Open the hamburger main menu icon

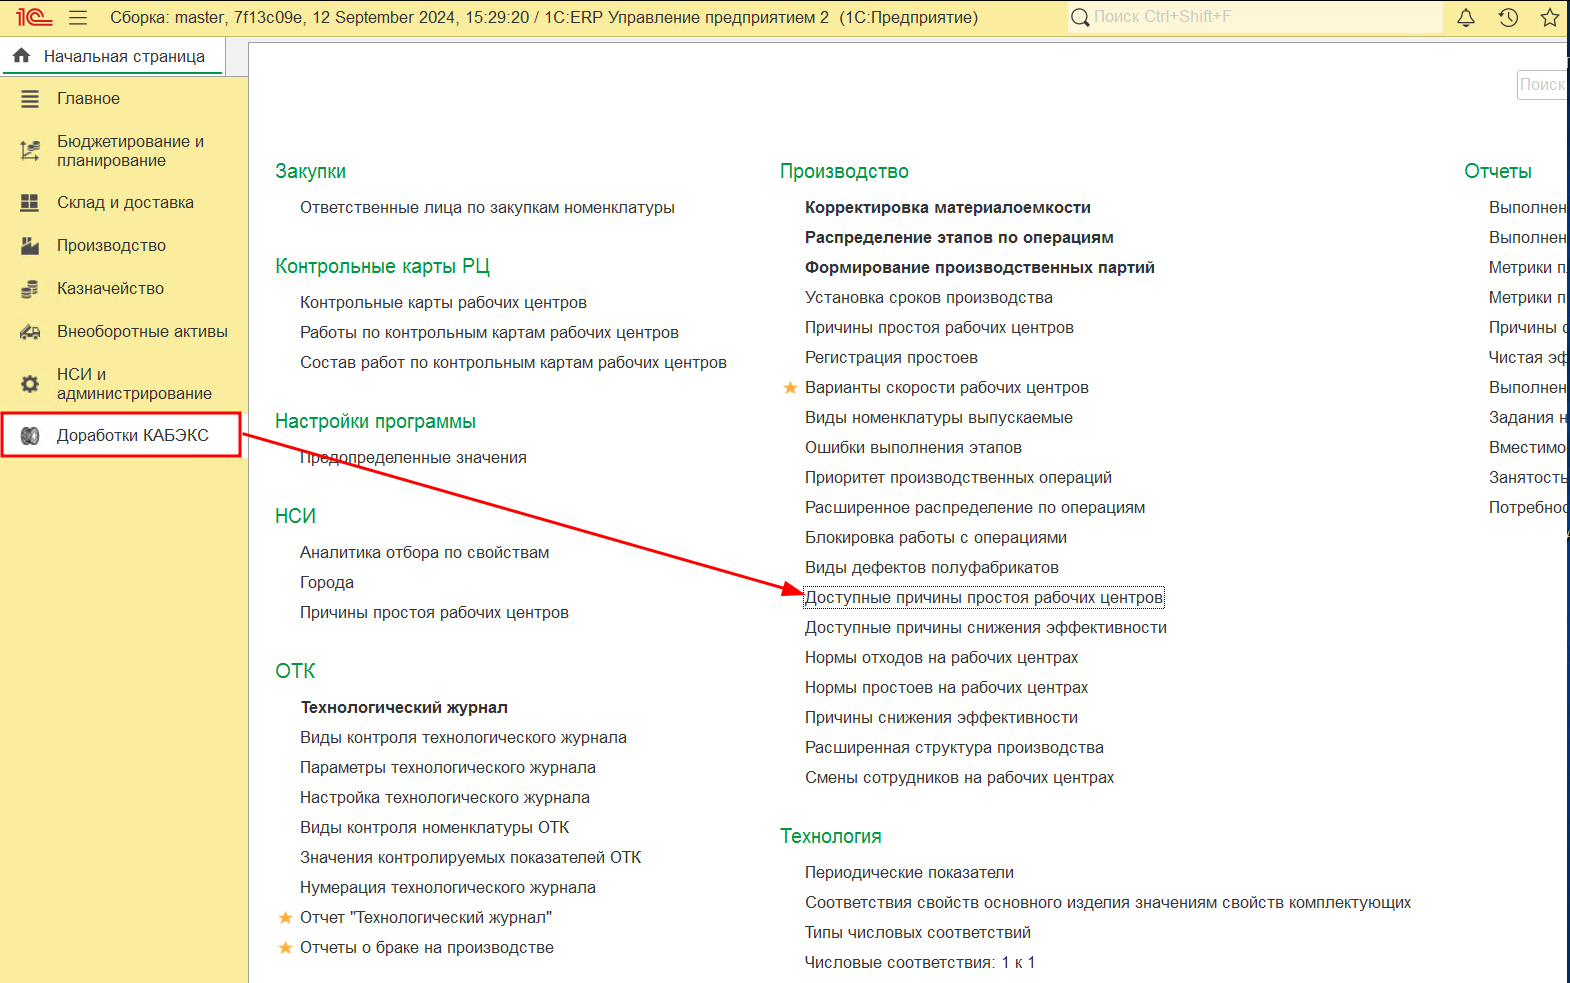(x=78, y=17)
